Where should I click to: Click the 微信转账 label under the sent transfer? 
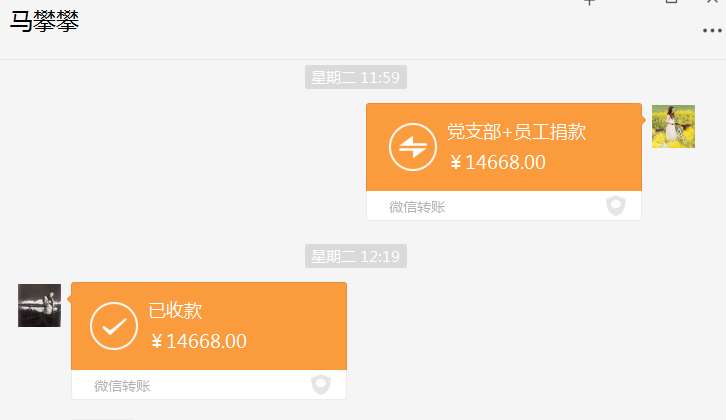[417, 207]
